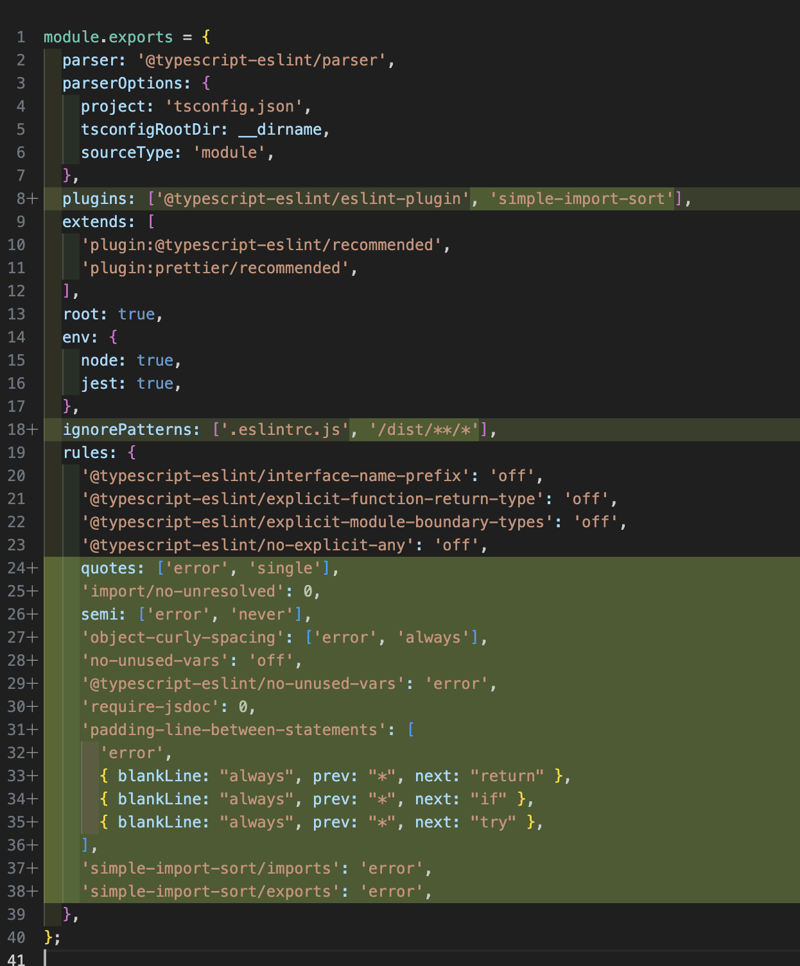800x966 pixels.
Task: Click the 'parserOptions' property name
Action: pos(123,83)
